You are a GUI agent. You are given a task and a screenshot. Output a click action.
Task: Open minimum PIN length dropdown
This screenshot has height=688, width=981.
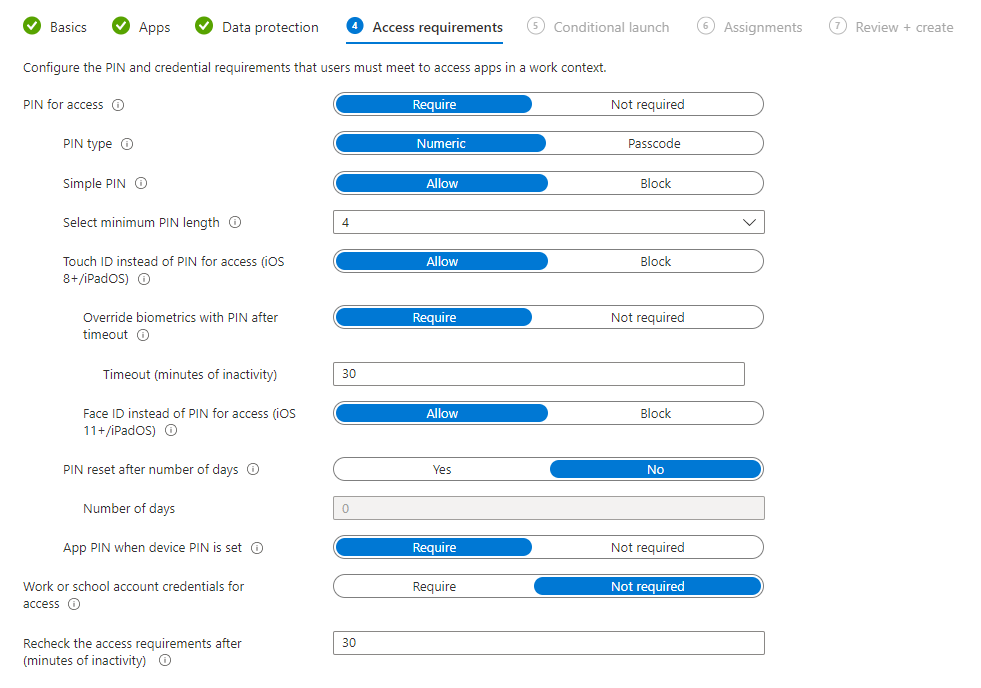coord(548,222)
